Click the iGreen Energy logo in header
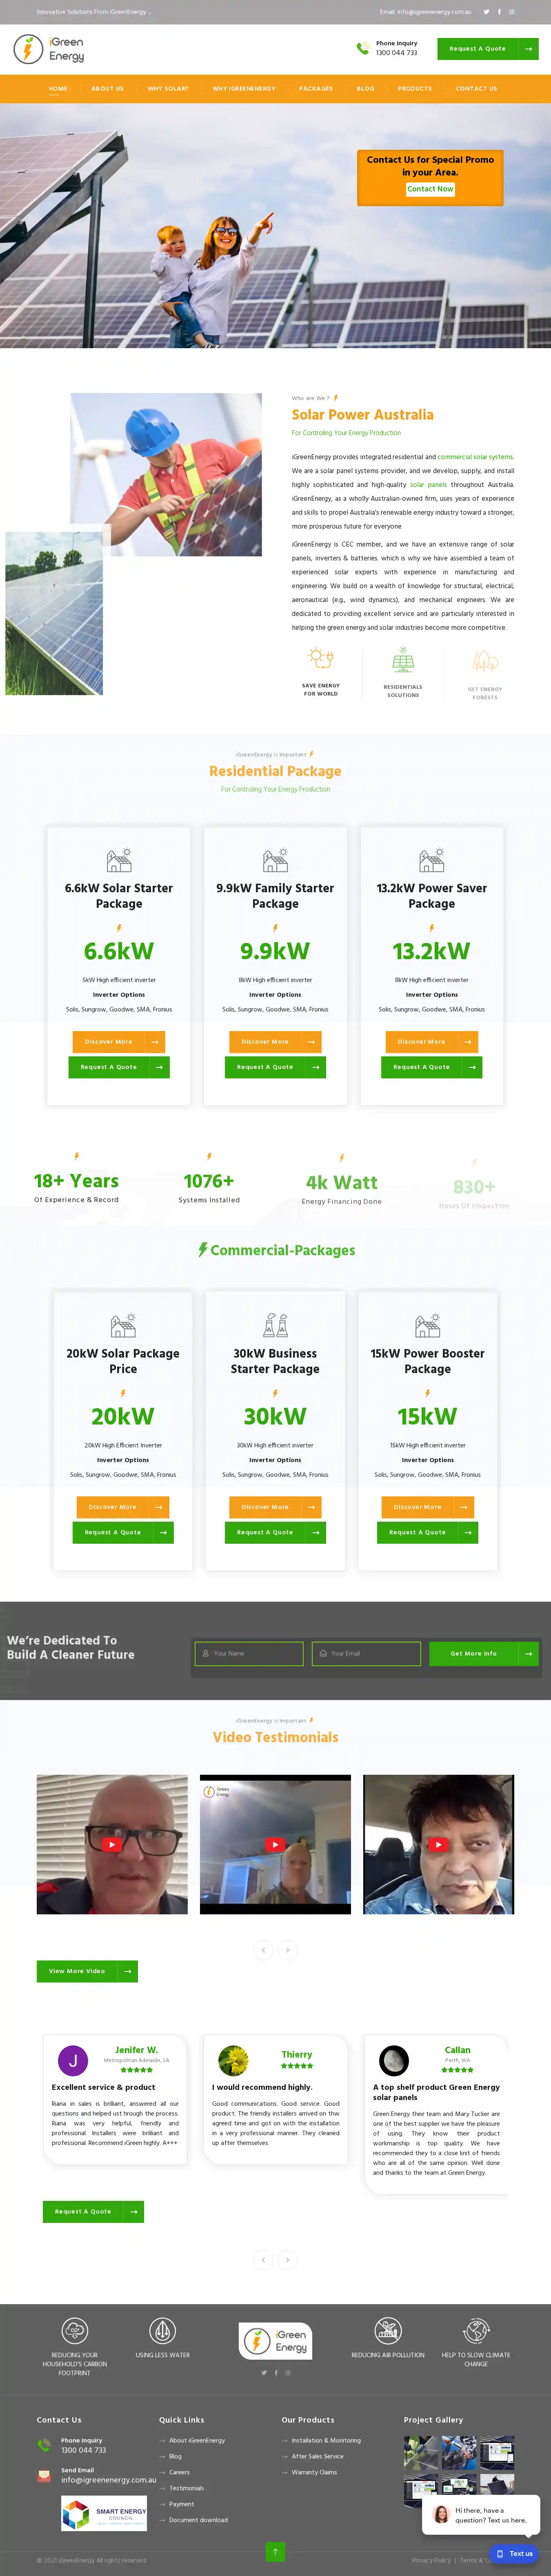The image size is (551, 2576). pyautogui.click(x=49, y=49)
